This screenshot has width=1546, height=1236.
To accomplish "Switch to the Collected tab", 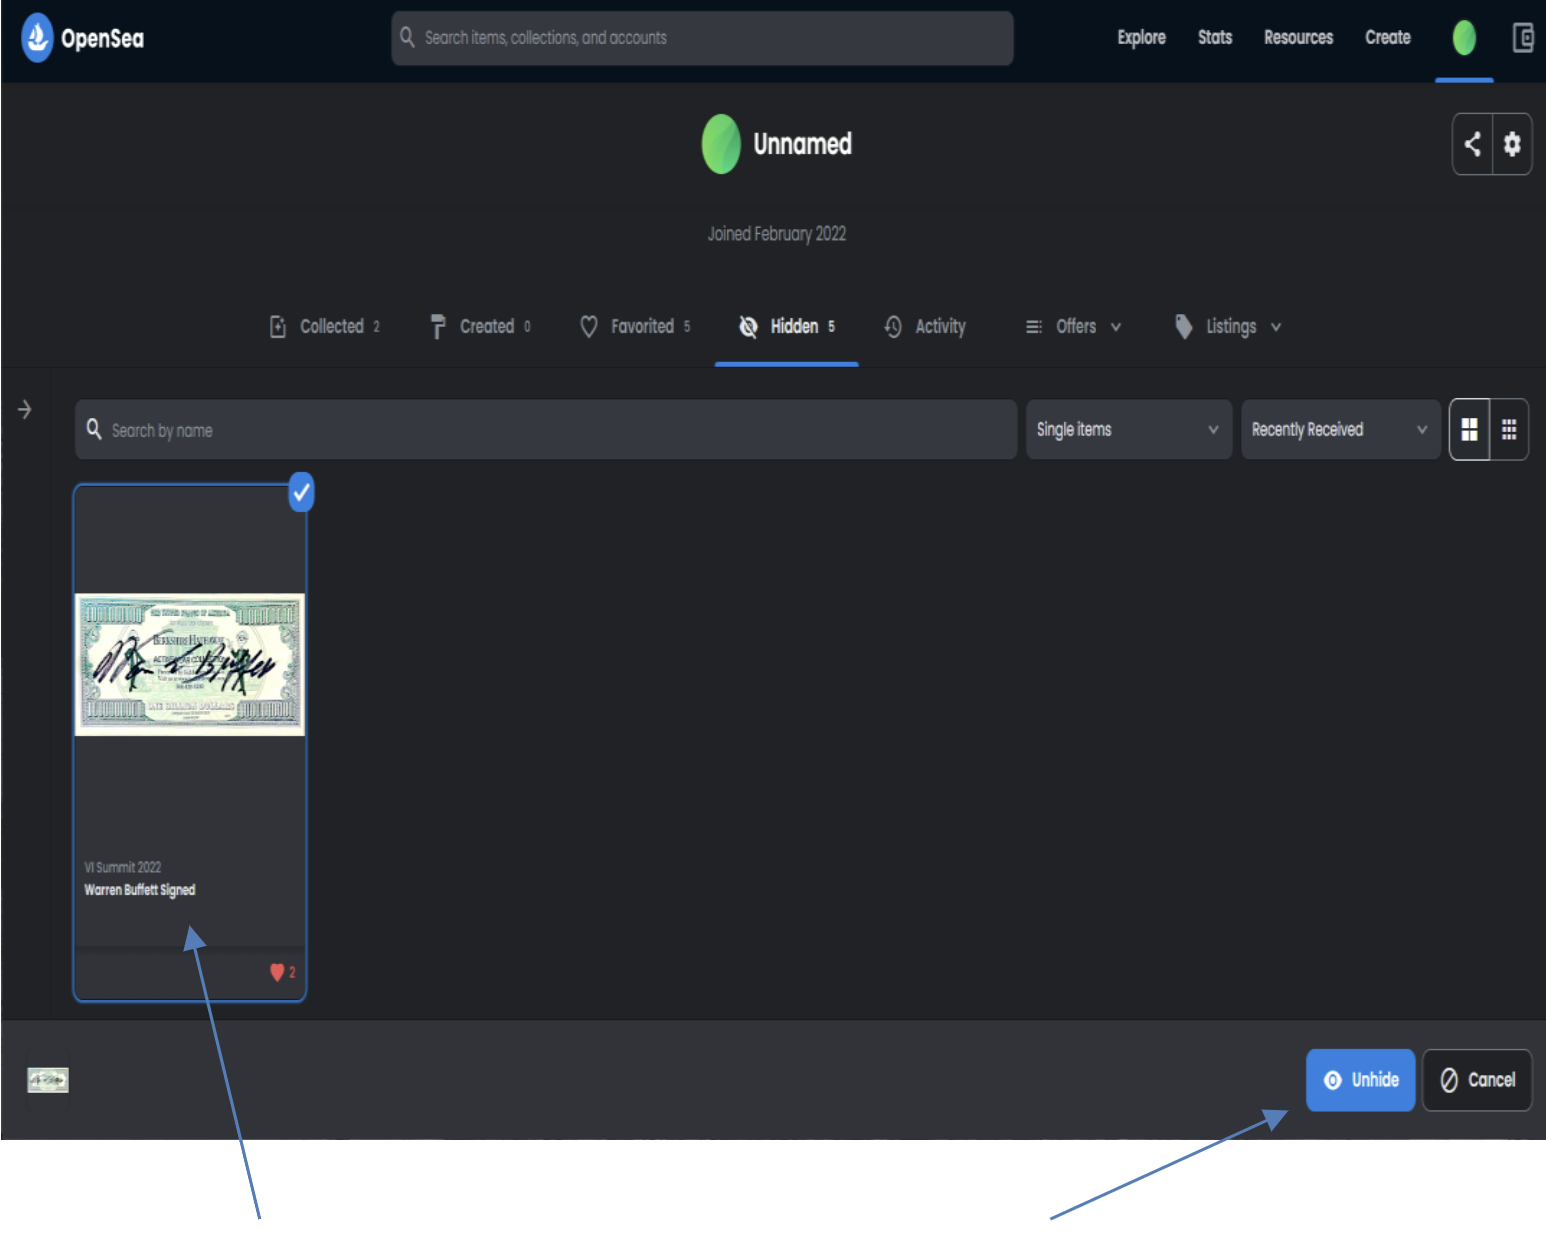I will point(325,326).
